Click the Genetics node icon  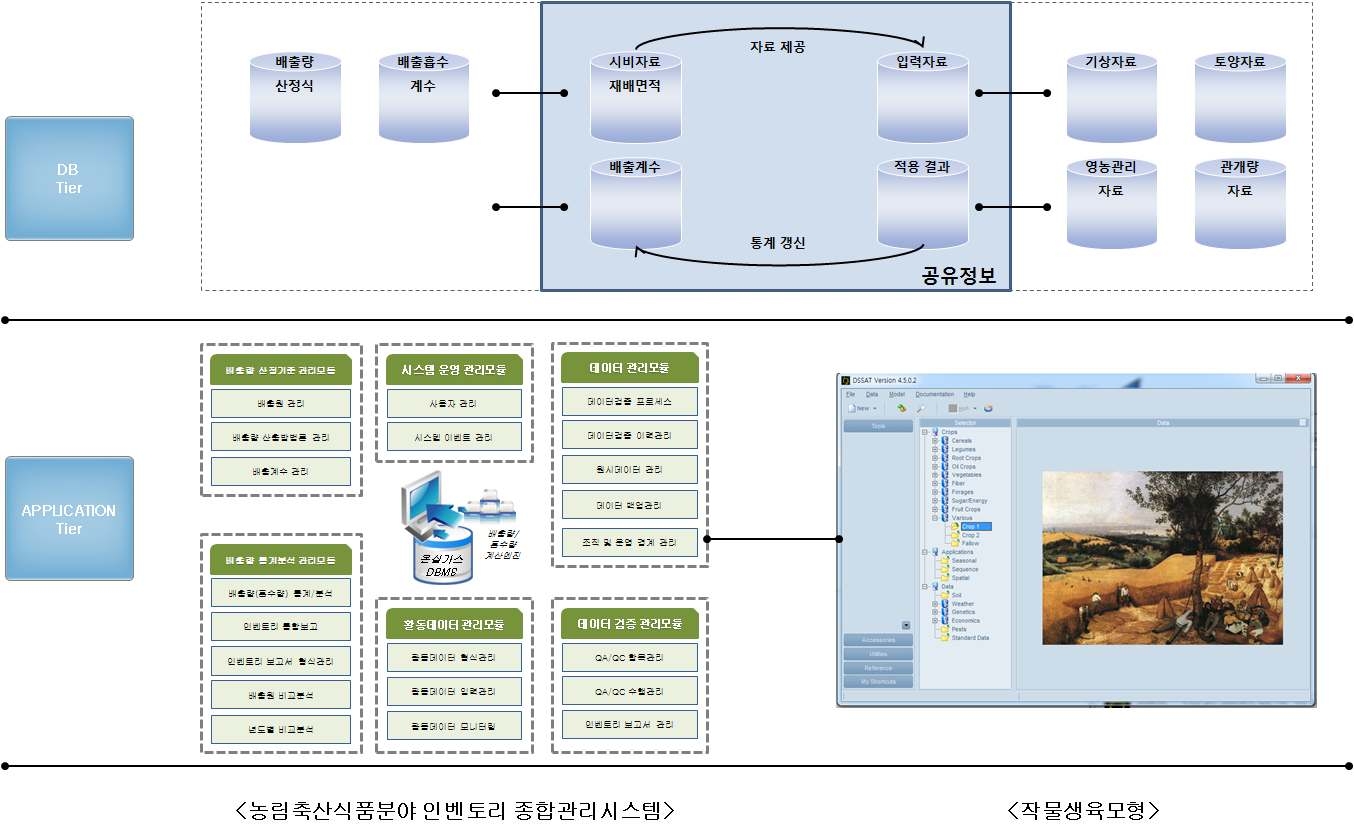coord(945,612)
